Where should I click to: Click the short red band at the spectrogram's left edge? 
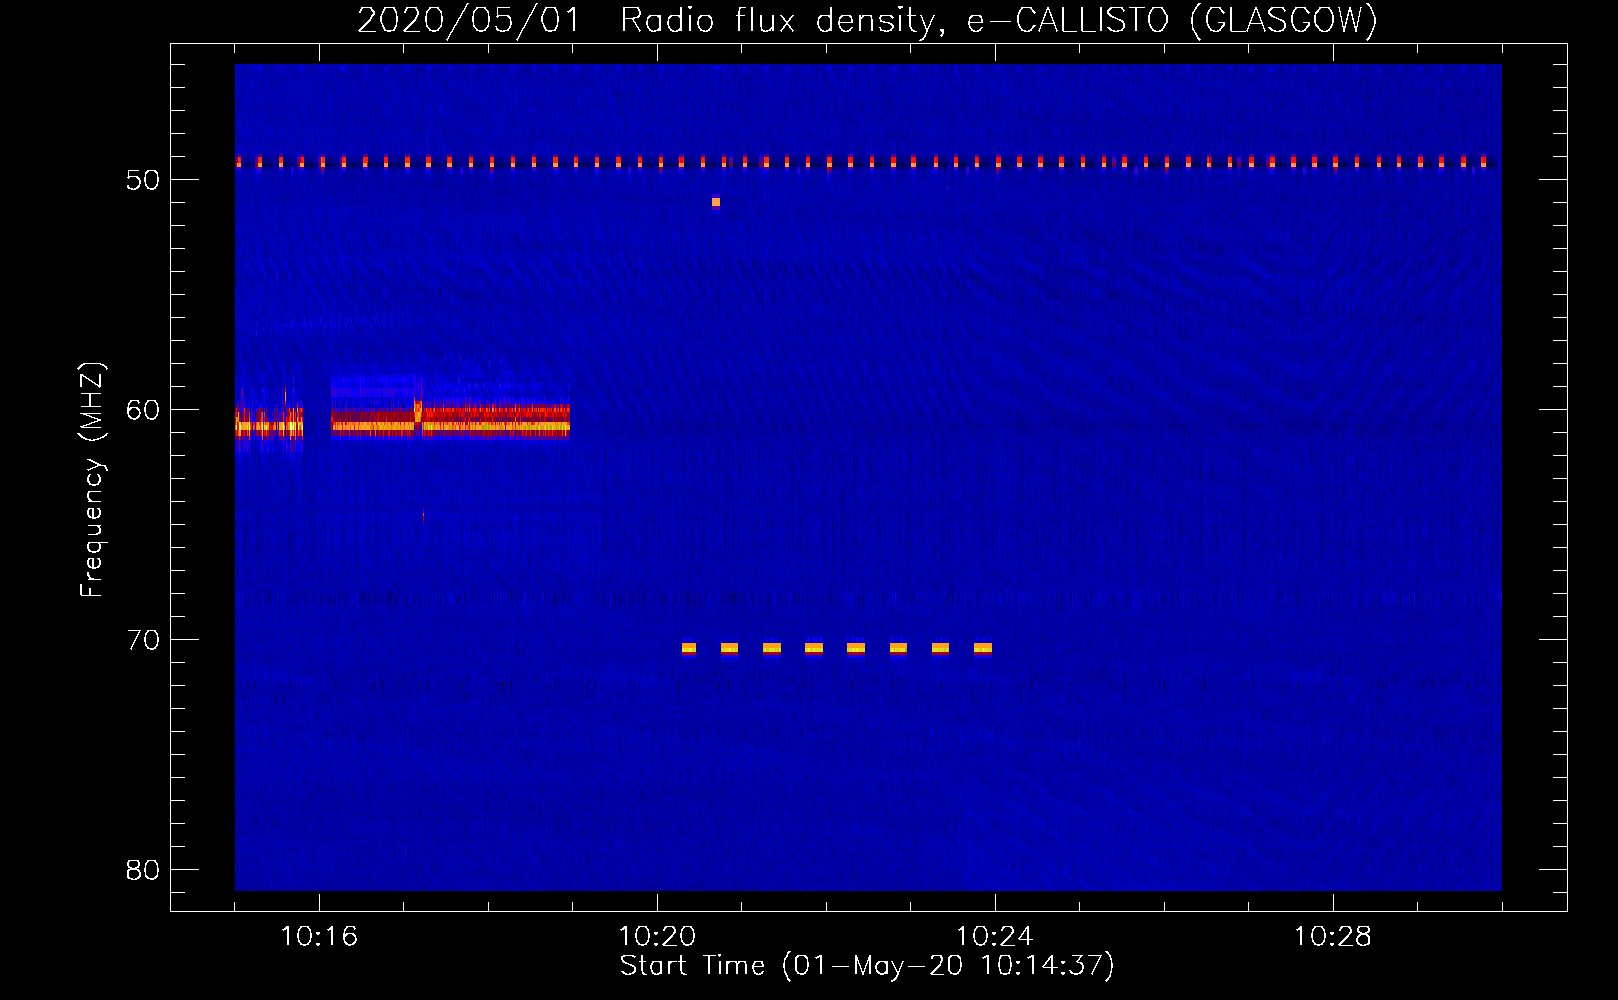[269, 424]
